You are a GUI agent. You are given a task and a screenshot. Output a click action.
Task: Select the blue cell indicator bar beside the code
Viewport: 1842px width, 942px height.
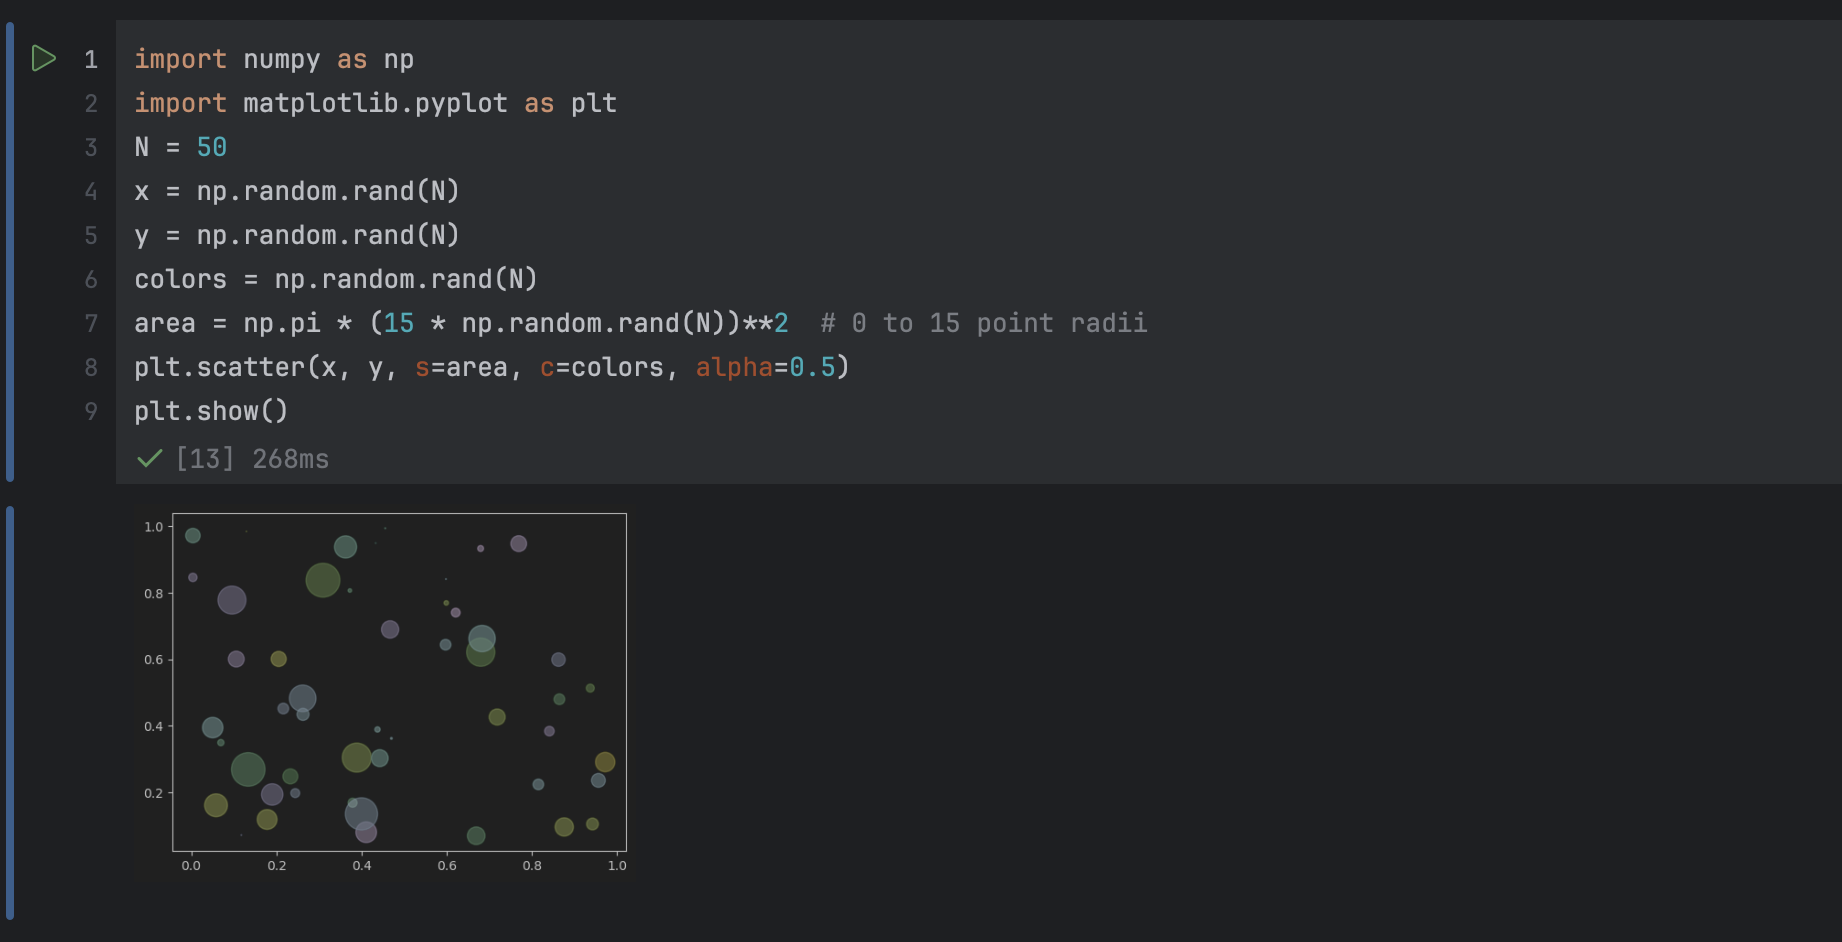[x=10, y=250]
